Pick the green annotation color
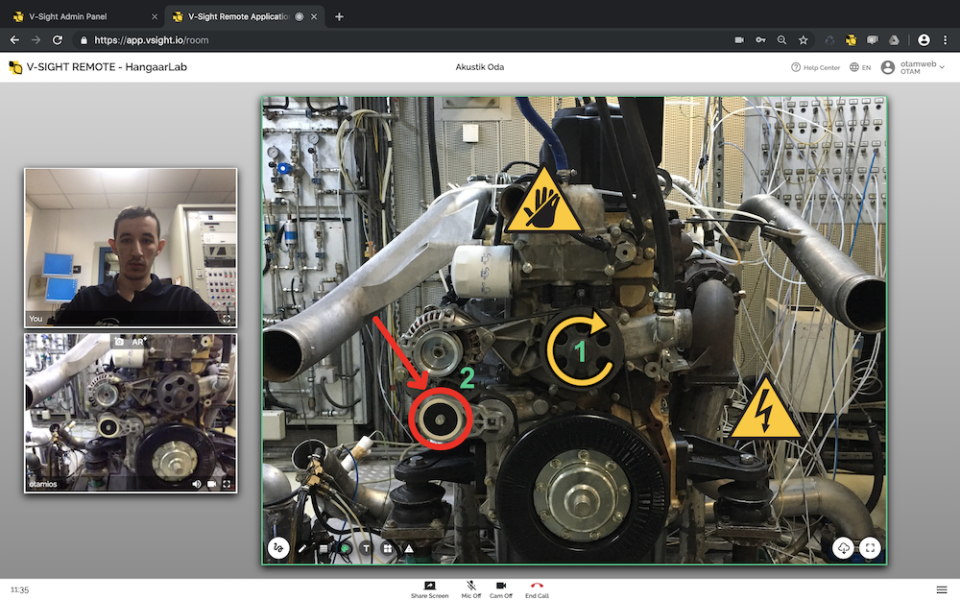This screenshot has height=600, width=960. point(345,548)
